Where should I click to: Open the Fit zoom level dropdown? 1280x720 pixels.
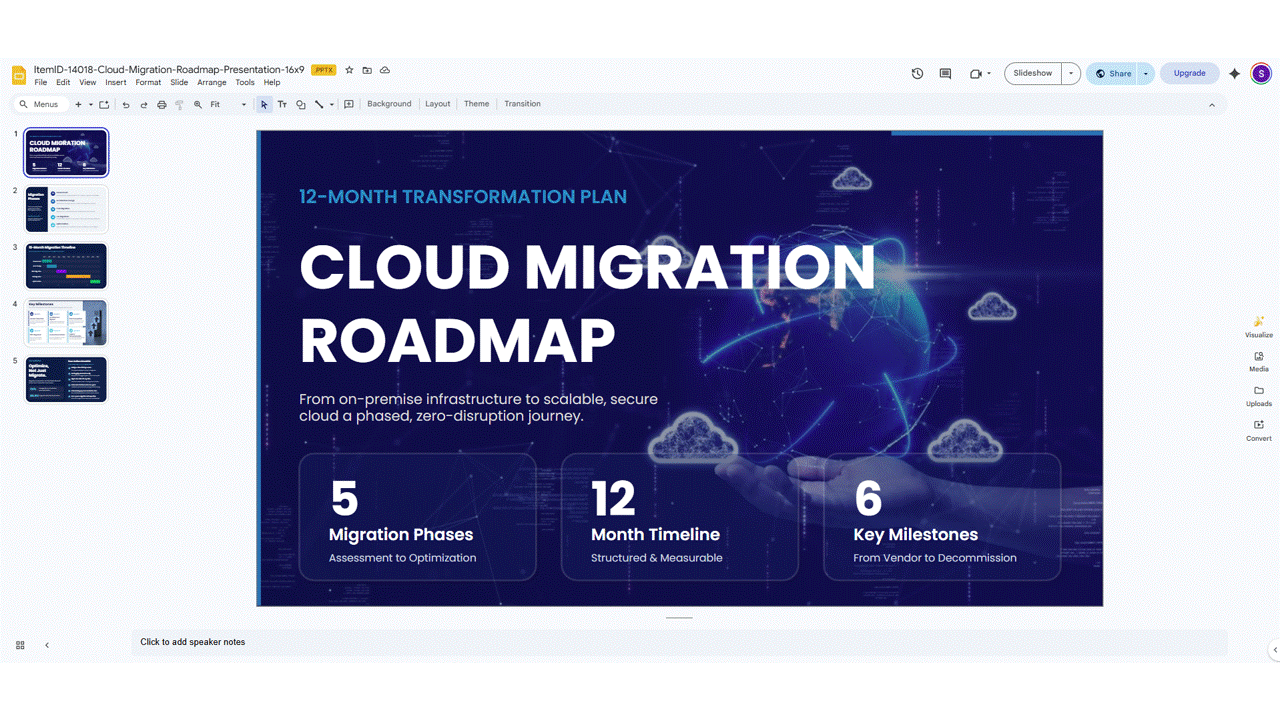[x=228, y=104]
